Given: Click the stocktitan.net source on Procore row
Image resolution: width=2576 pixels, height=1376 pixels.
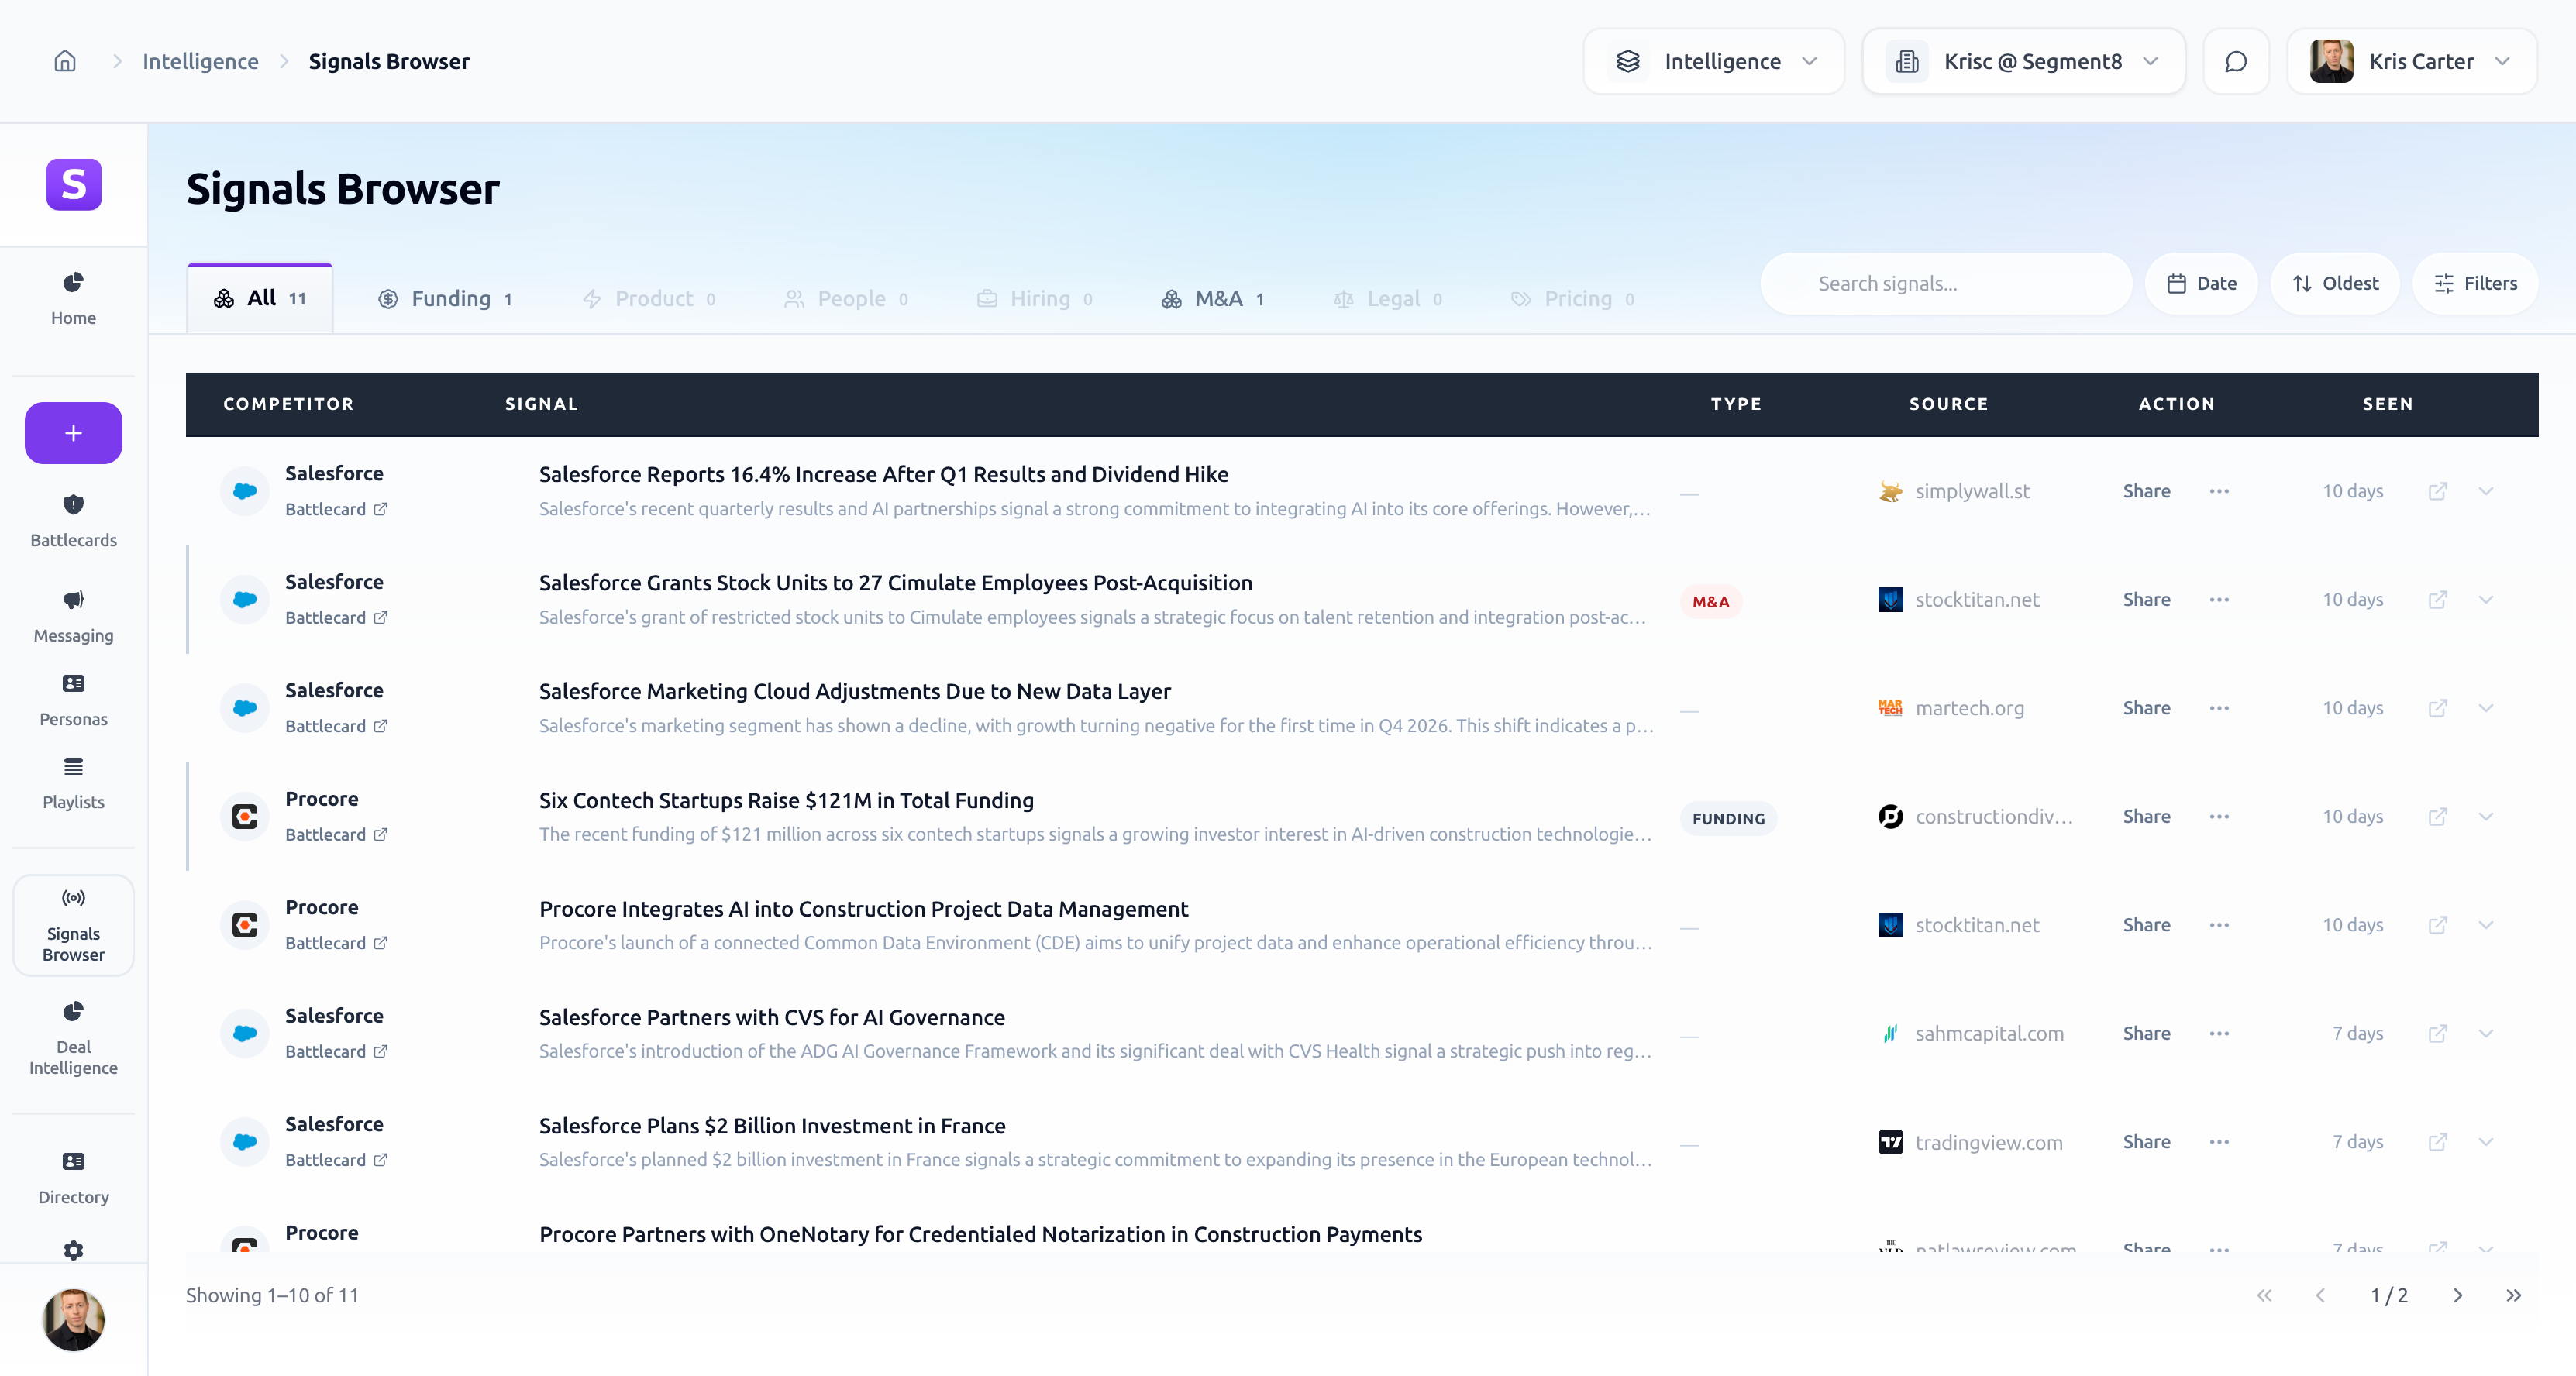Looking at the screenshot, I should point(1959,925).
